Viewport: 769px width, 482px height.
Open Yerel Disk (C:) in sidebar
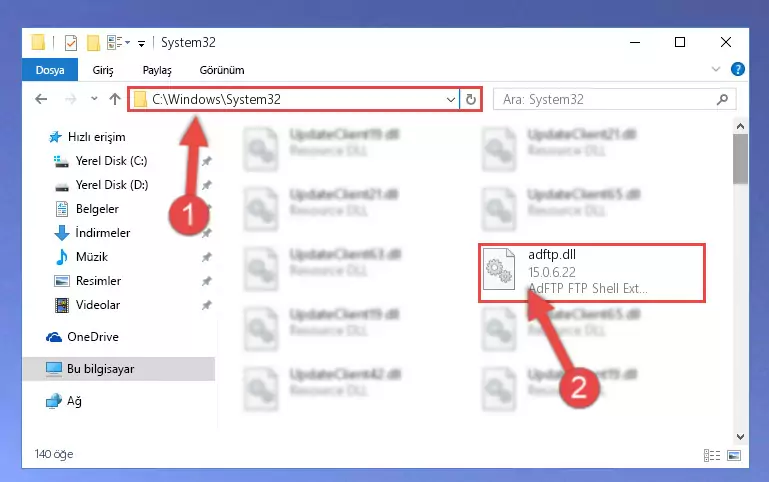click(111, 161)
